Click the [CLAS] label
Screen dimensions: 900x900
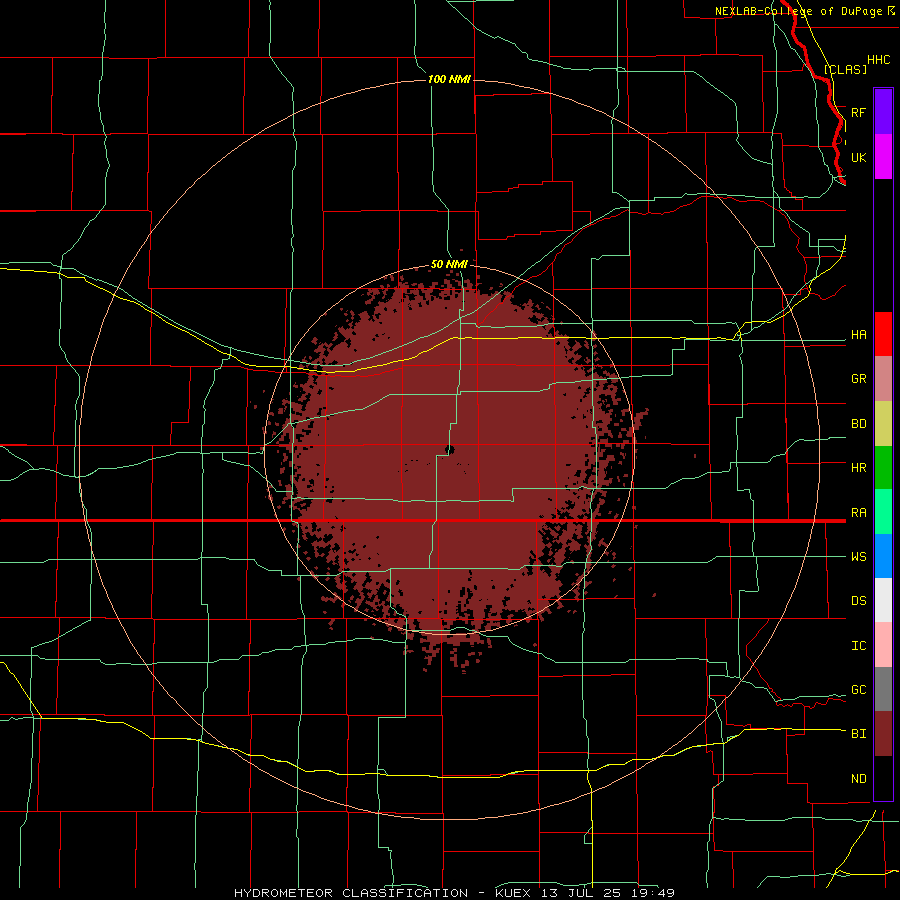pos(845,69)
